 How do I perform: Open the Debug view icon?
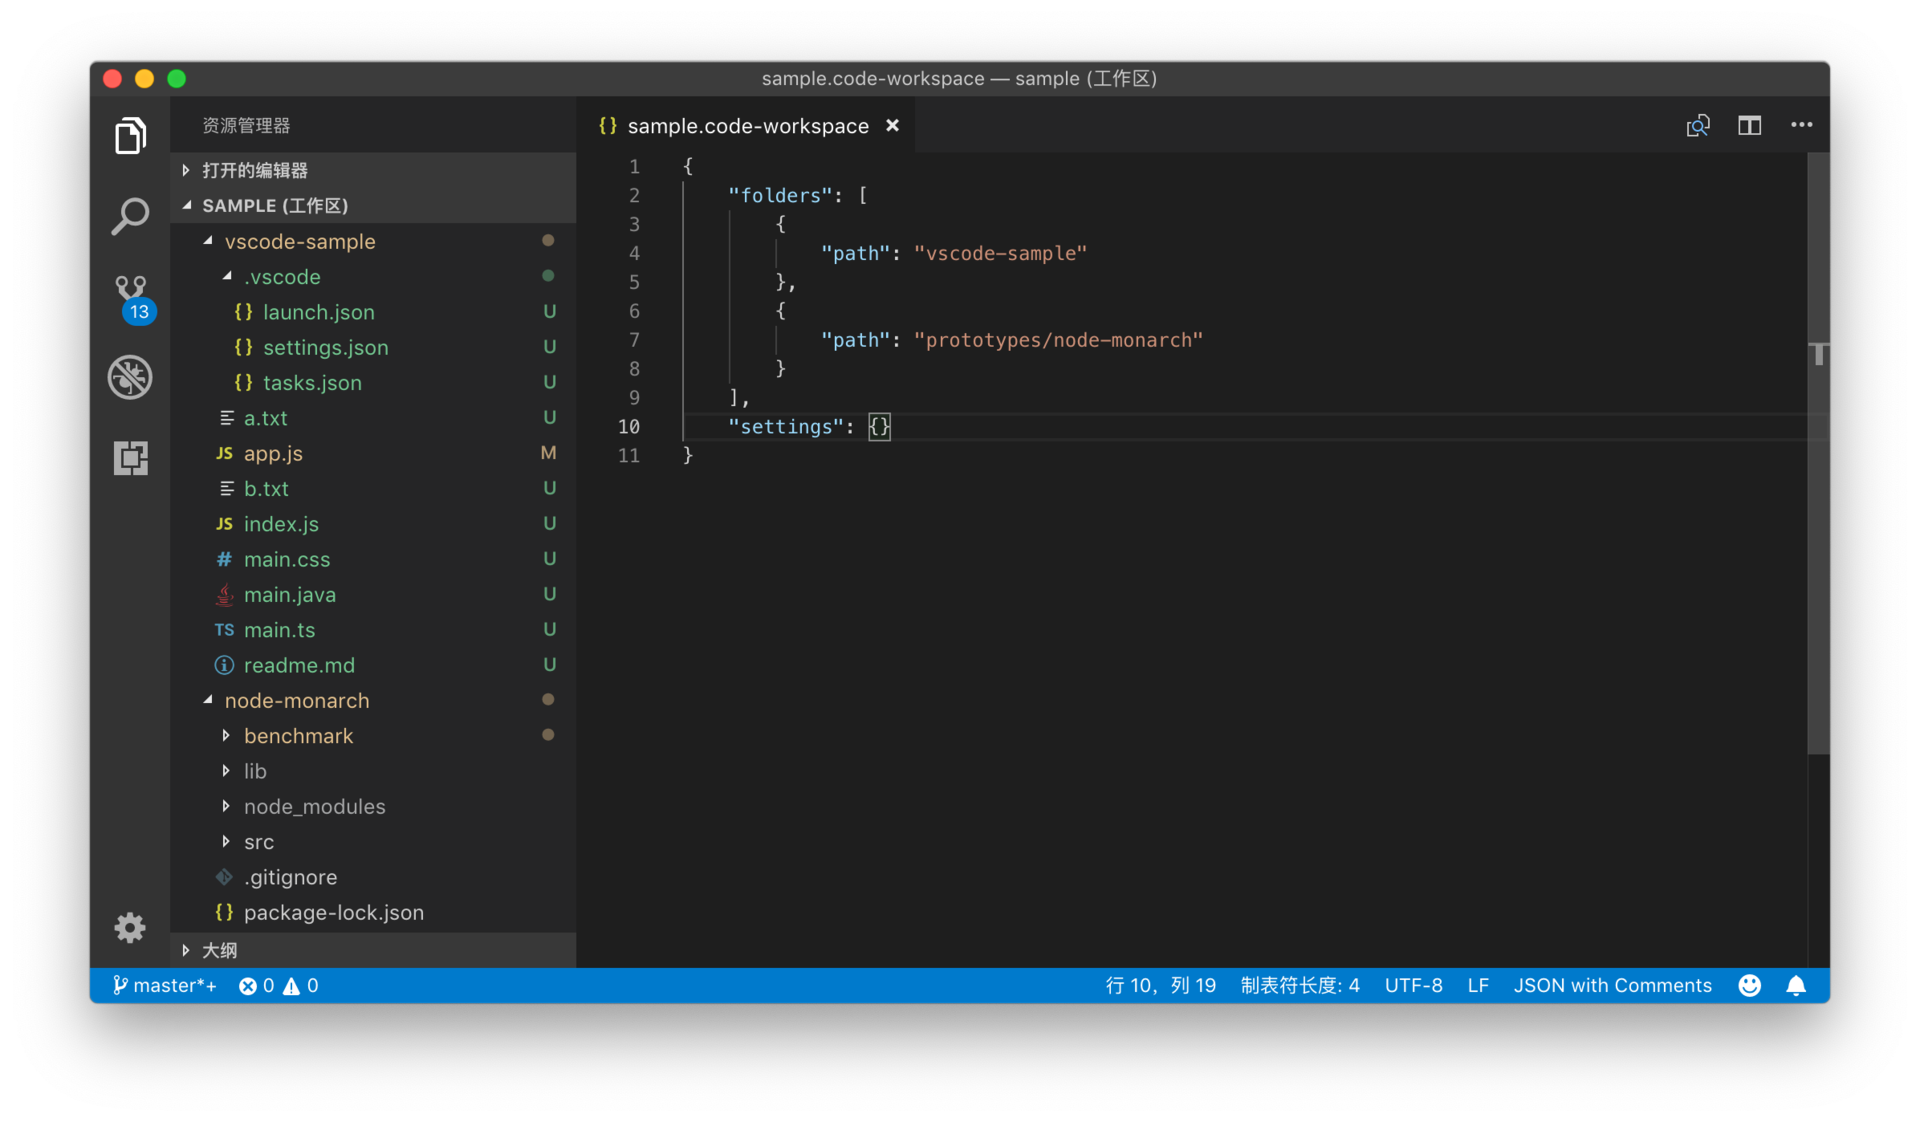click(130, 377)
